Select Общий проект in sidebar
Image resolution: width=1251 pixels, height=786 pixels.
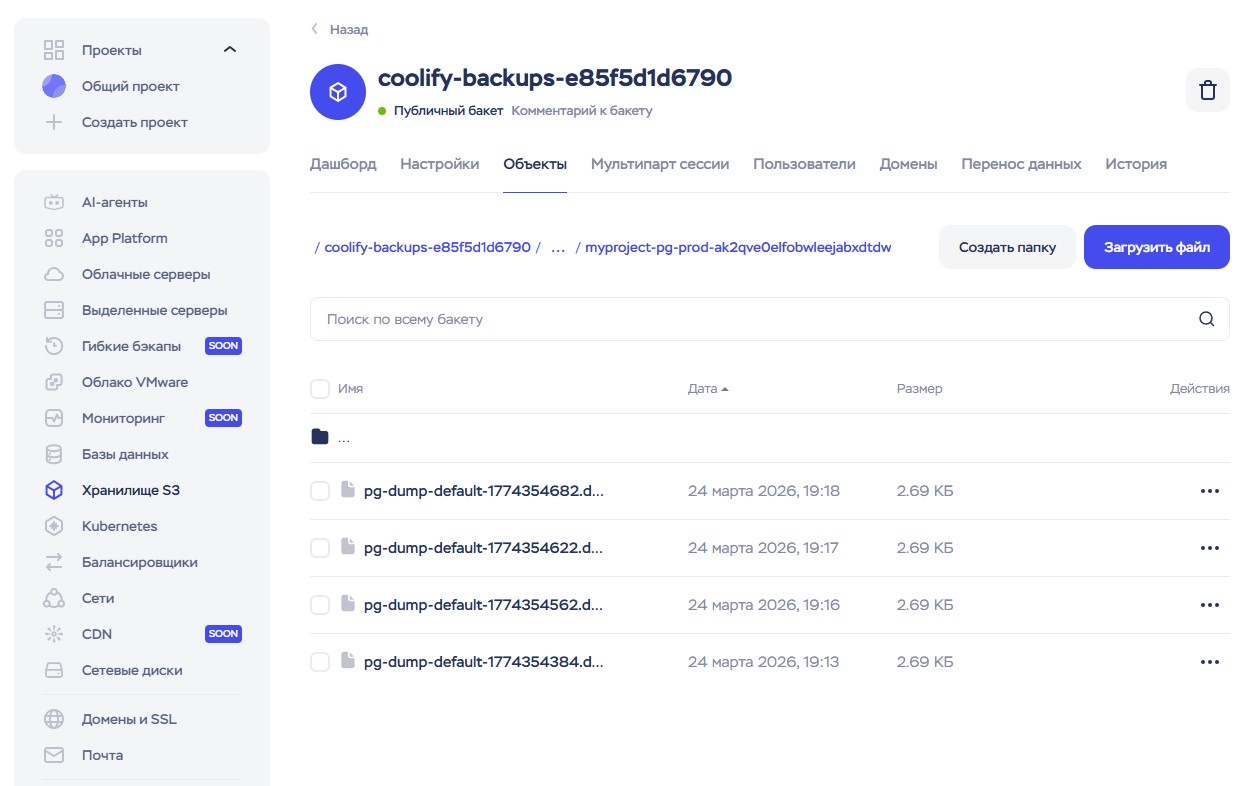tap(130, 86)
